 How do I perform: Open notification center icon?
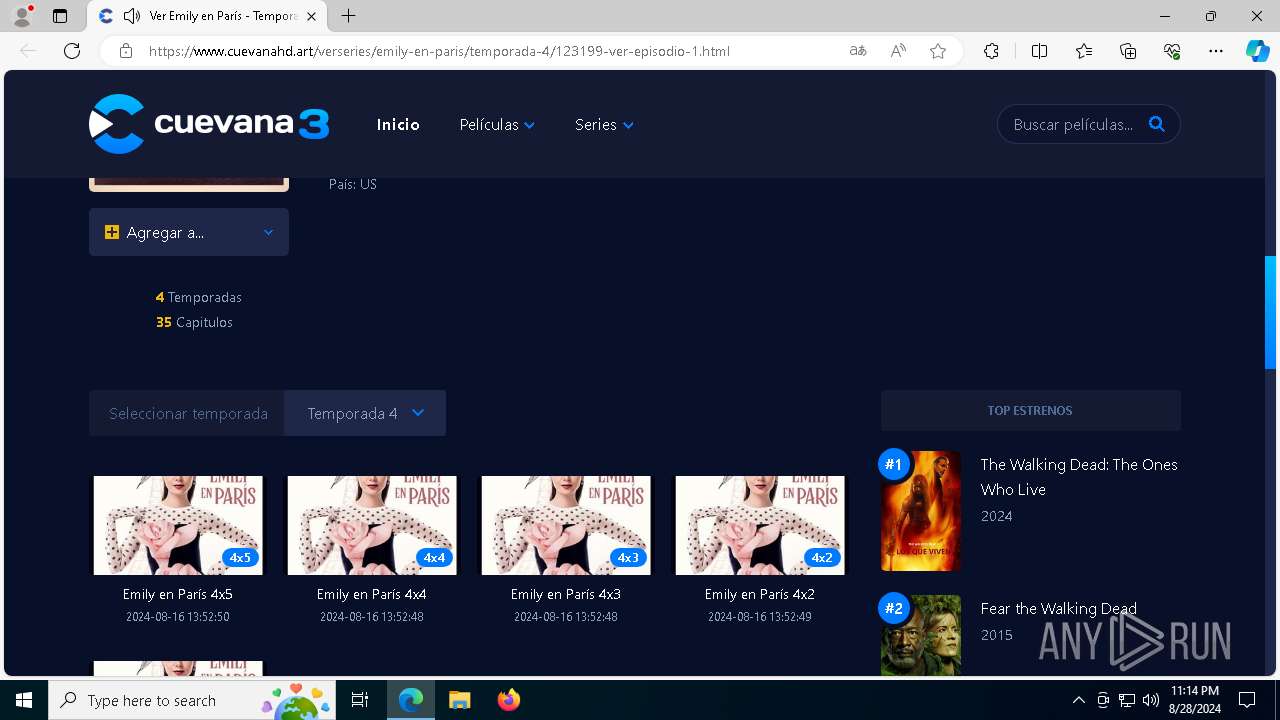coord(1247,700)
